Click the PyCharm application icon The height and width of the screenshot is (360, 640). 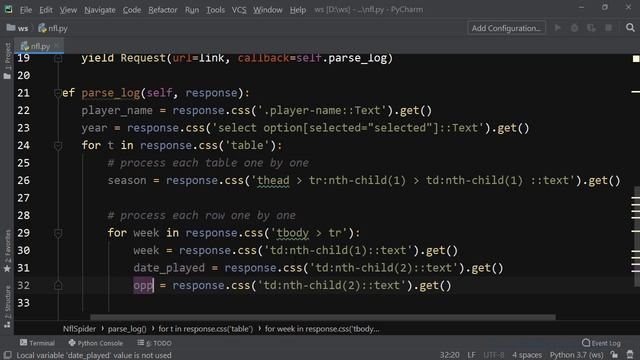point(8,9)
